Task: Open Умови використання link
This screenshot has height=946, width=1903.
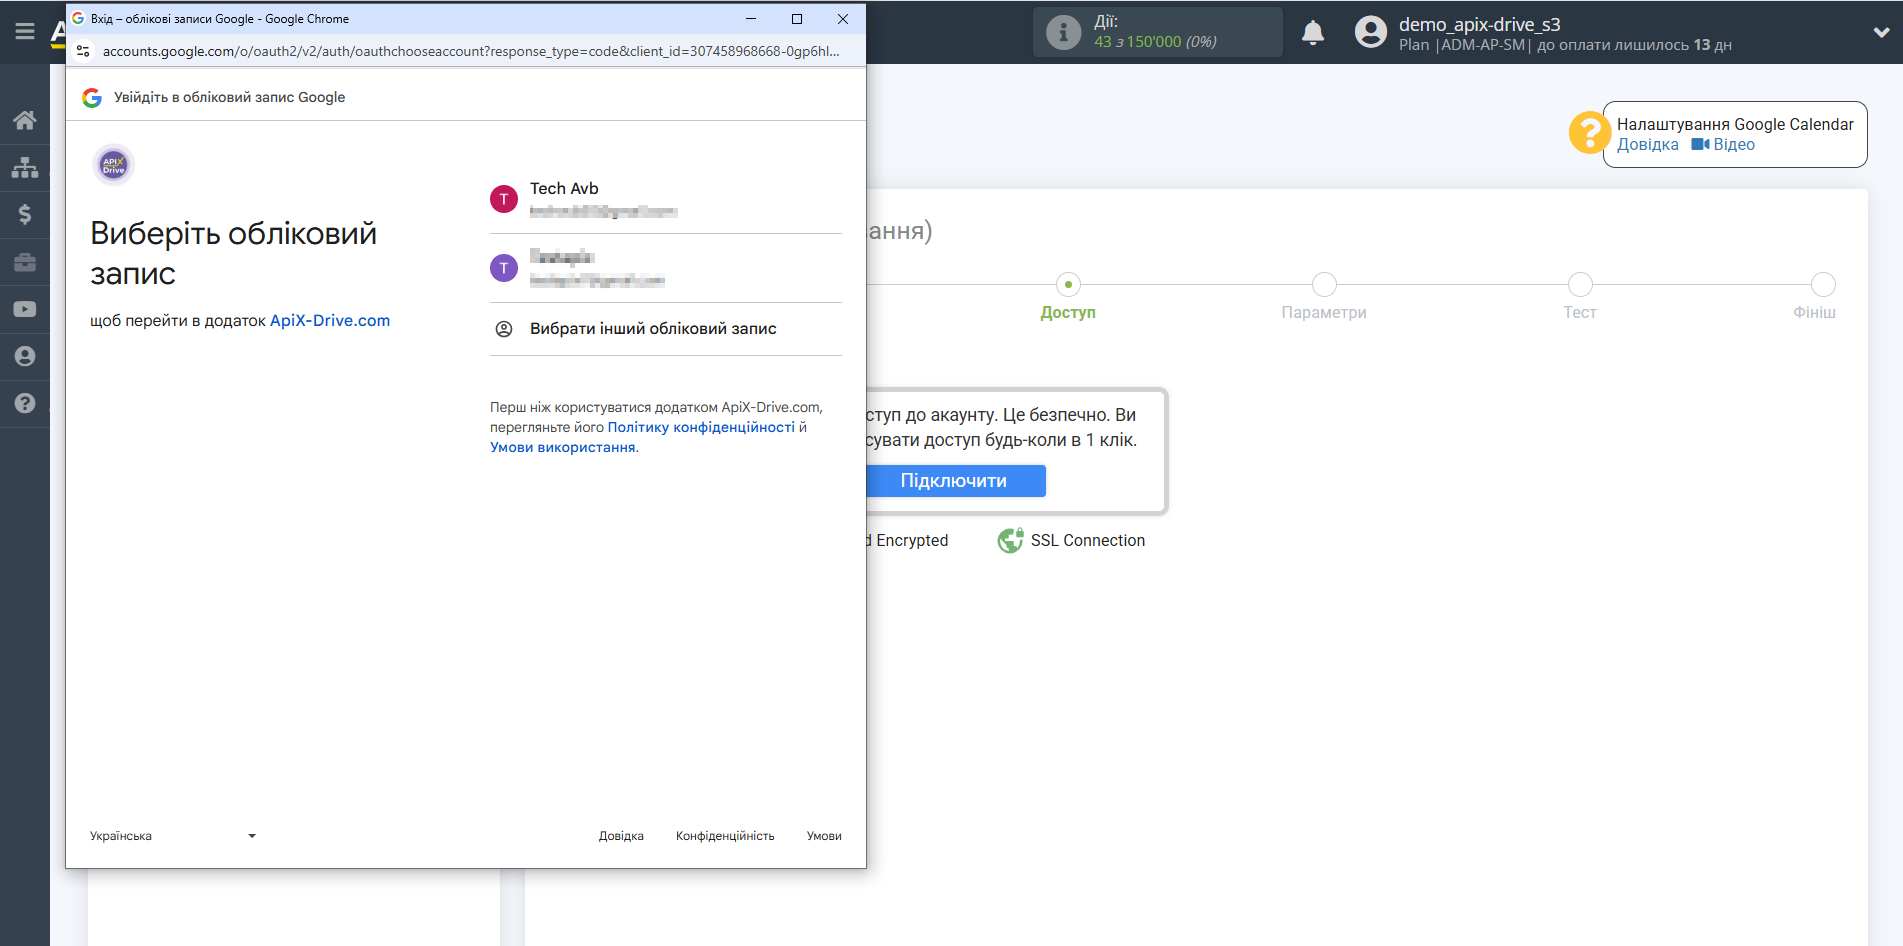Action: 563,447
